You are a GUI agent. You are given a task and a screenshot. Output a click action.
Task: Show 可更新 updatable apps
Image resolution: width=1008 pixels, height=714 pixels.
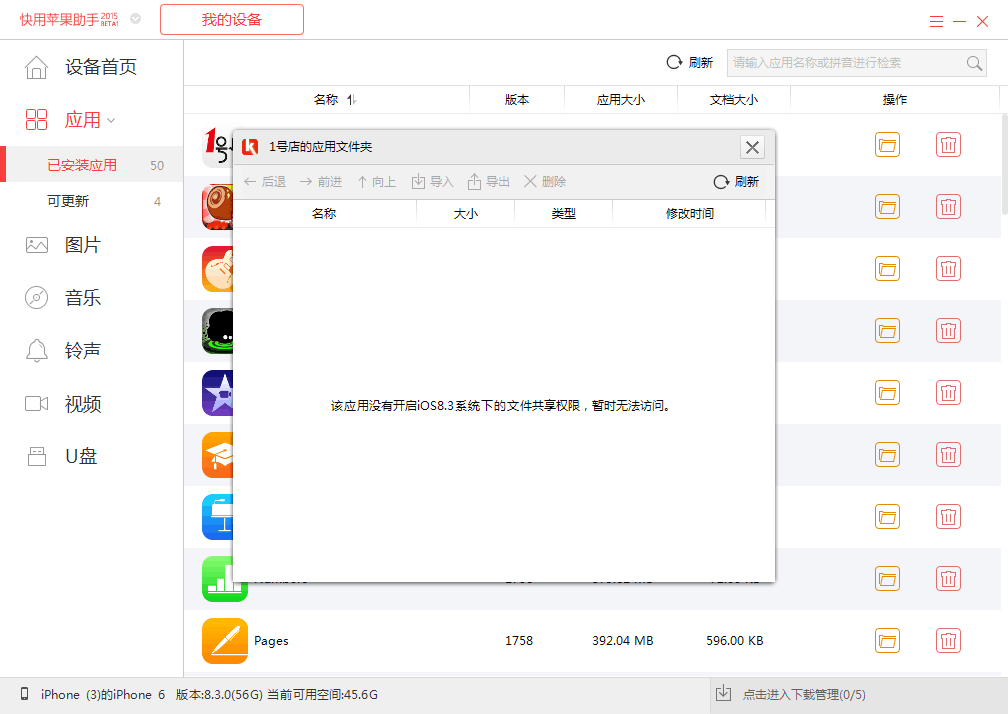tap(91, 201)
